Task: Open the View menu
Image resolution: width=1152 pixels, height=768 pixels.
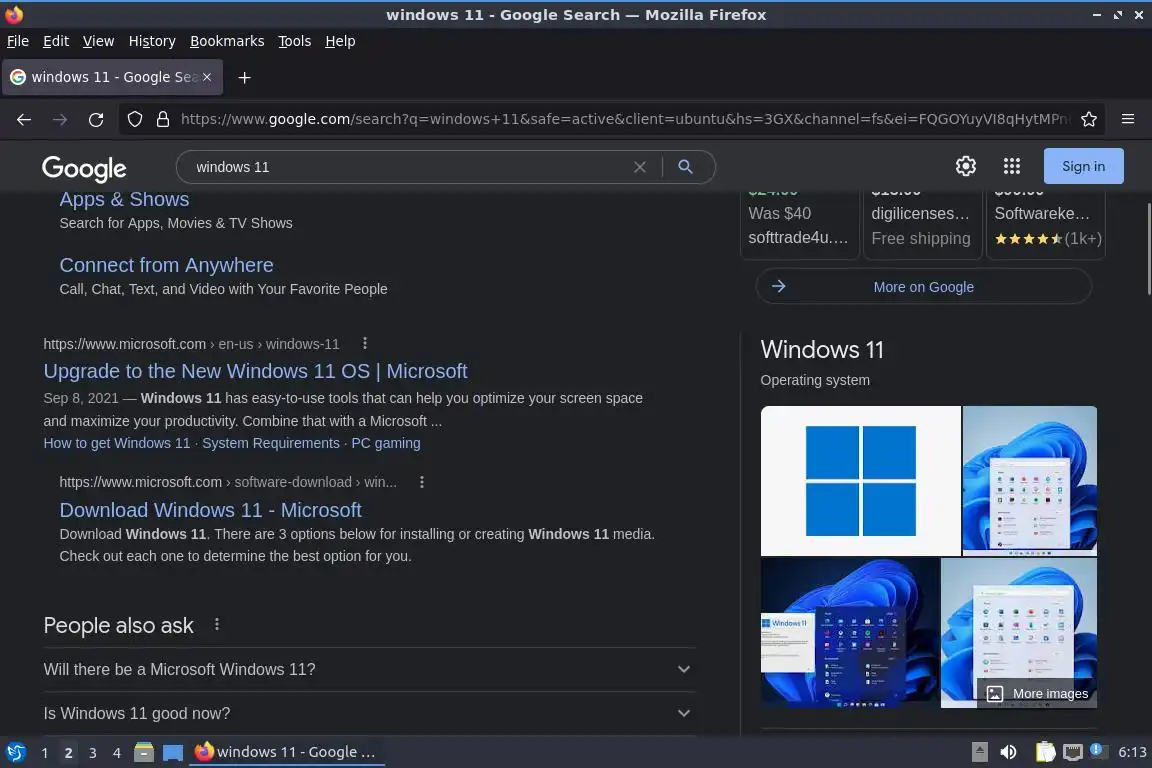Action: 98,41
